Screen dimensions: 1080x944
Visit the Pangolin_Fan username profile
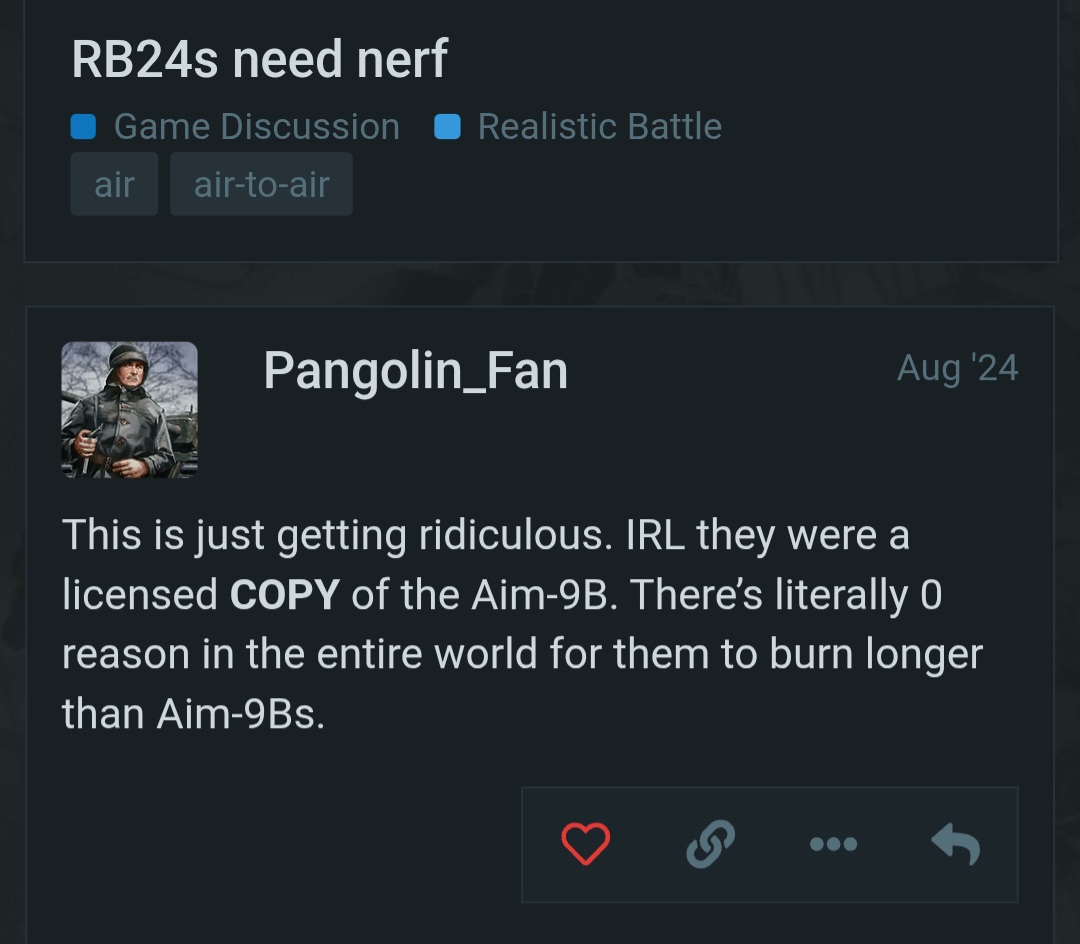pos(415,371)
